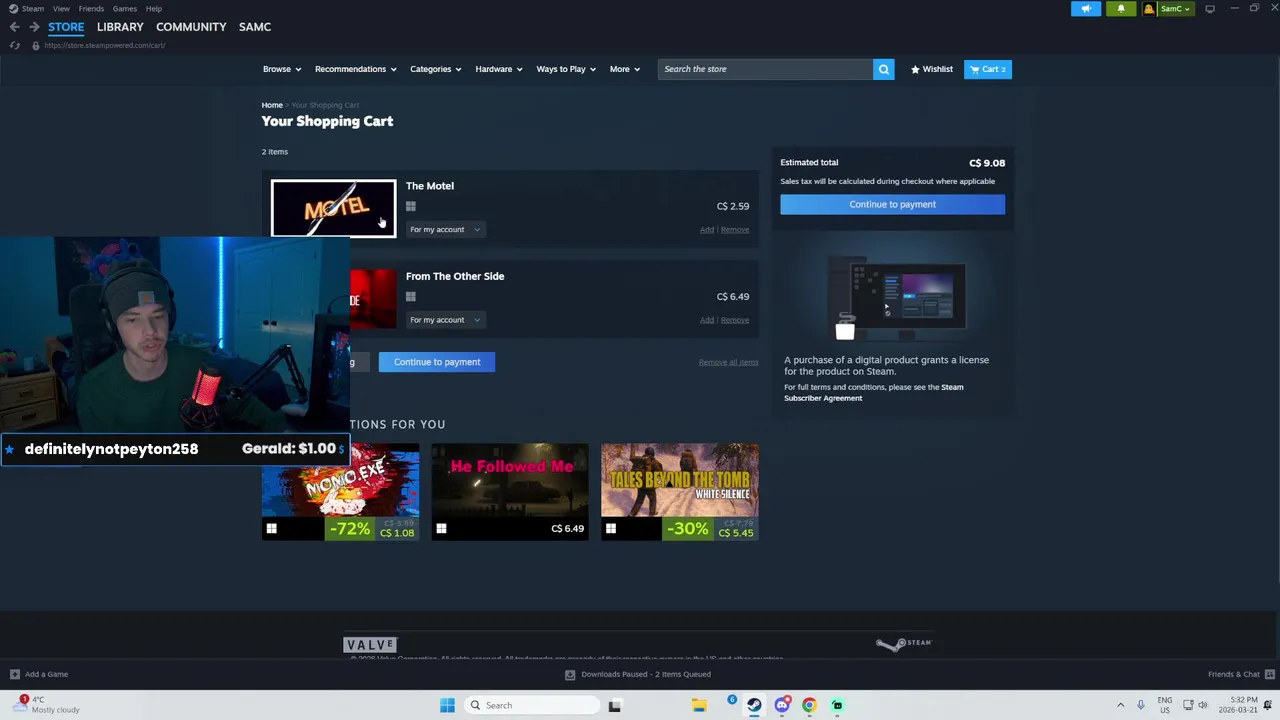Image resolution: width=1280 pixels, height=720 pixels.
Task: Click the Home breadcrumb link
Action: (272, 105)
